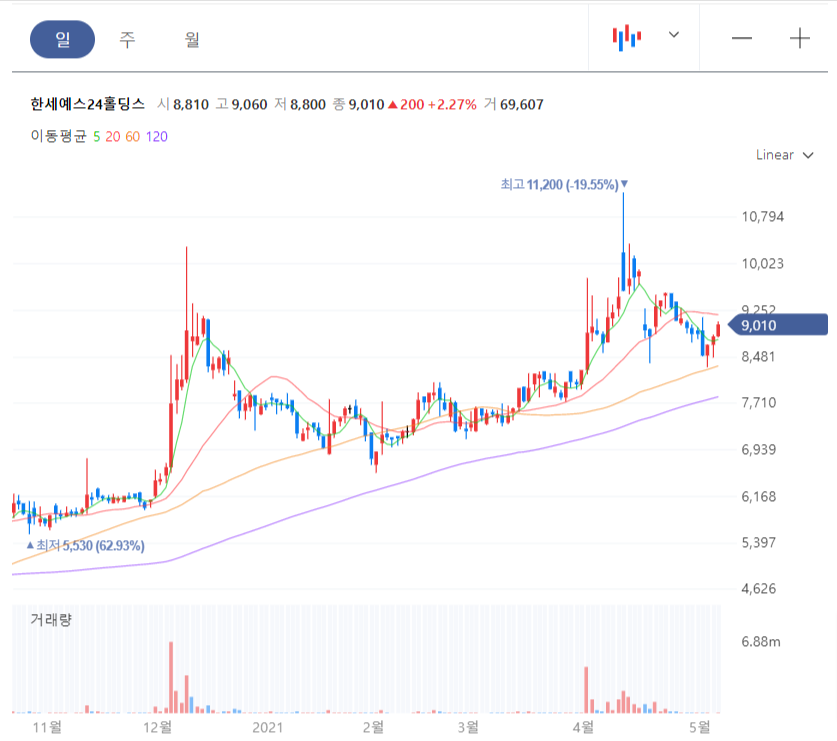The width and height of the screenshot is (837, 741).
Task: Click the 5,397 price axis label
Action: (759, 543)
